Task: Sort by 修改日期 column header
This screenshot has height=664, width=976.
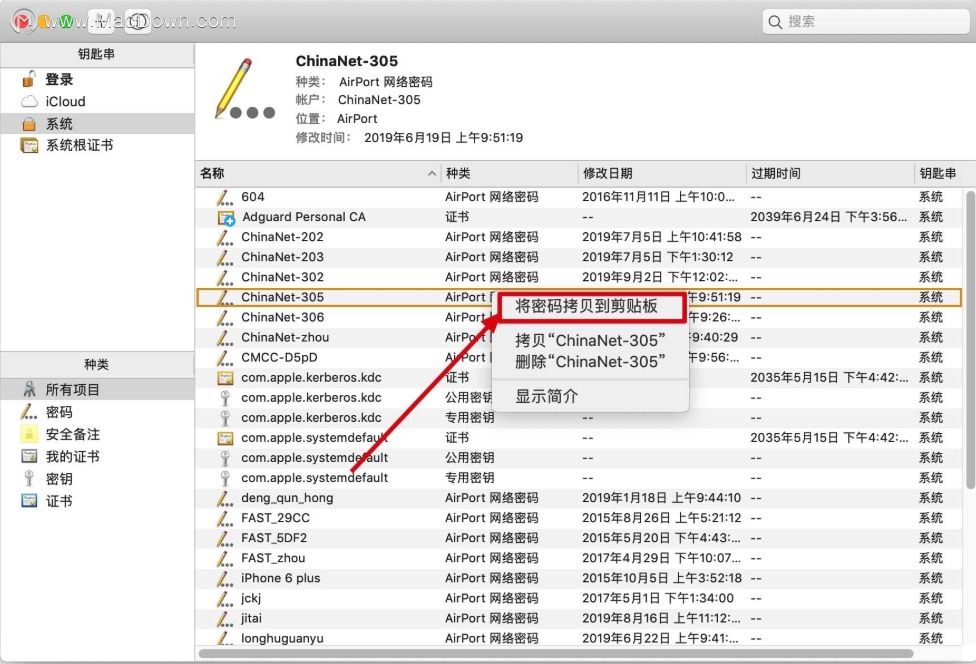Action: (662, 174)
